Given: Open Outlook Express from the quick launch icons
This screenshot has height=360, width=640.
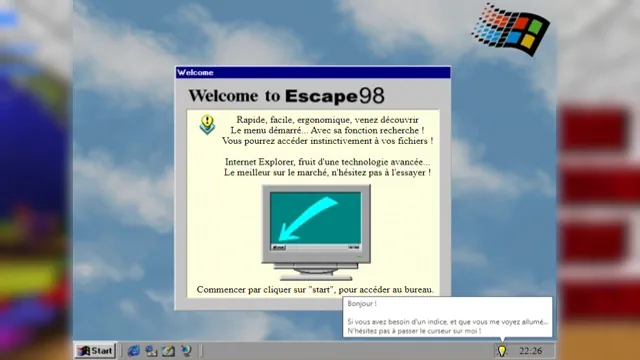Looking at the screenshot, I should click(x=151, y=351).
